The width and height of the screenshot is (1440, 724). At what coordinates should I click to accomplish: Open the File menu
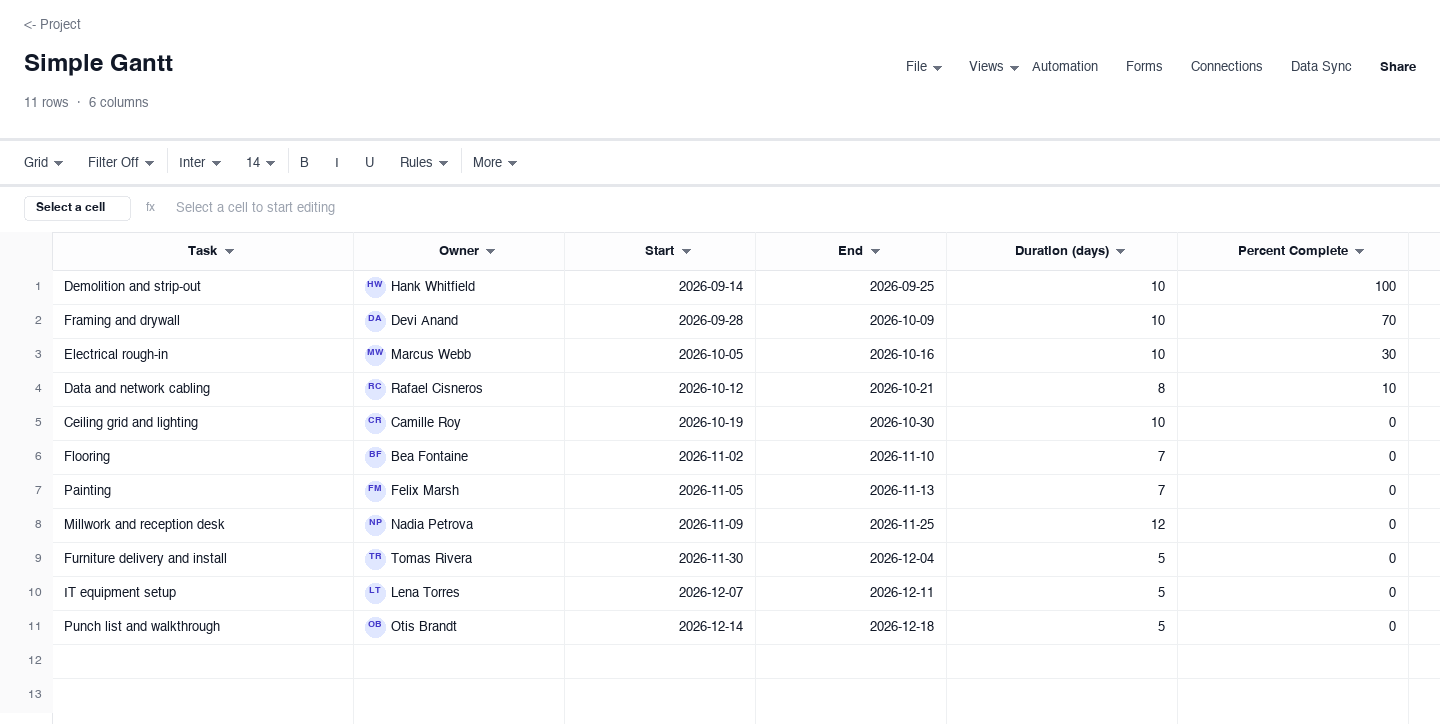[x=924, y=67]
